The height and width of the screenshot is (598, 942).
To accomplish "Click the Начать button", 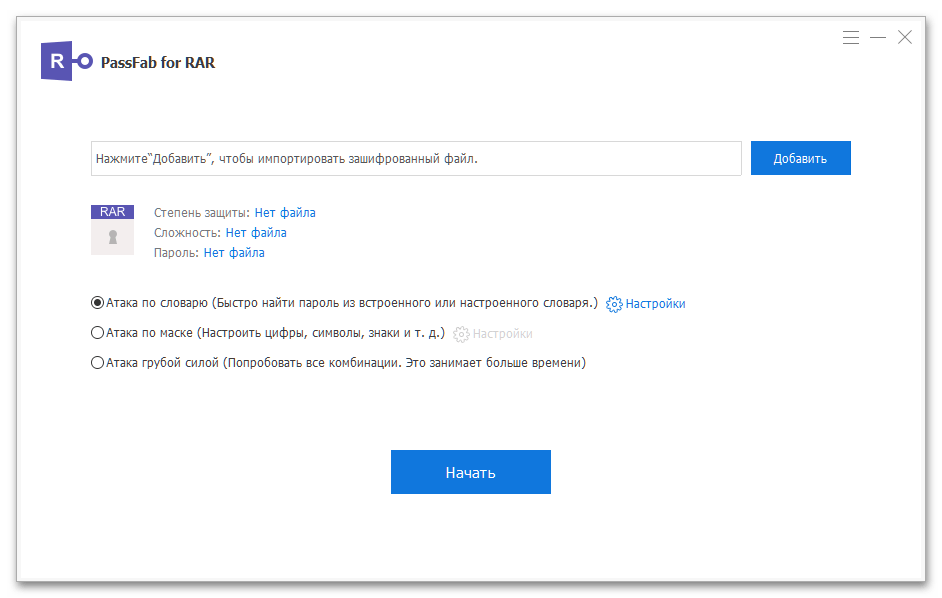I will 470,472.
